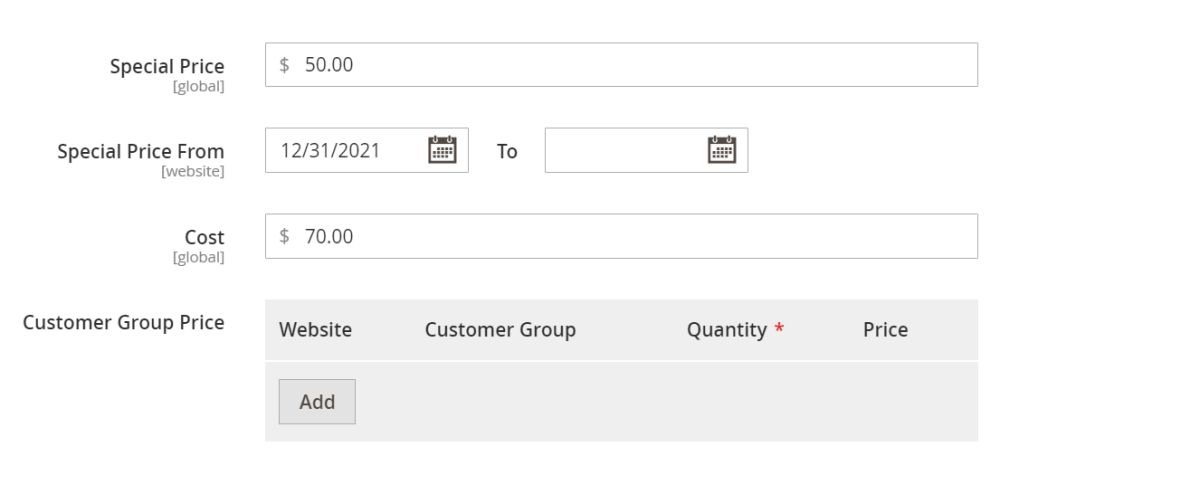Click the red asterisk beside Quantity

click(x=779, y=330)
